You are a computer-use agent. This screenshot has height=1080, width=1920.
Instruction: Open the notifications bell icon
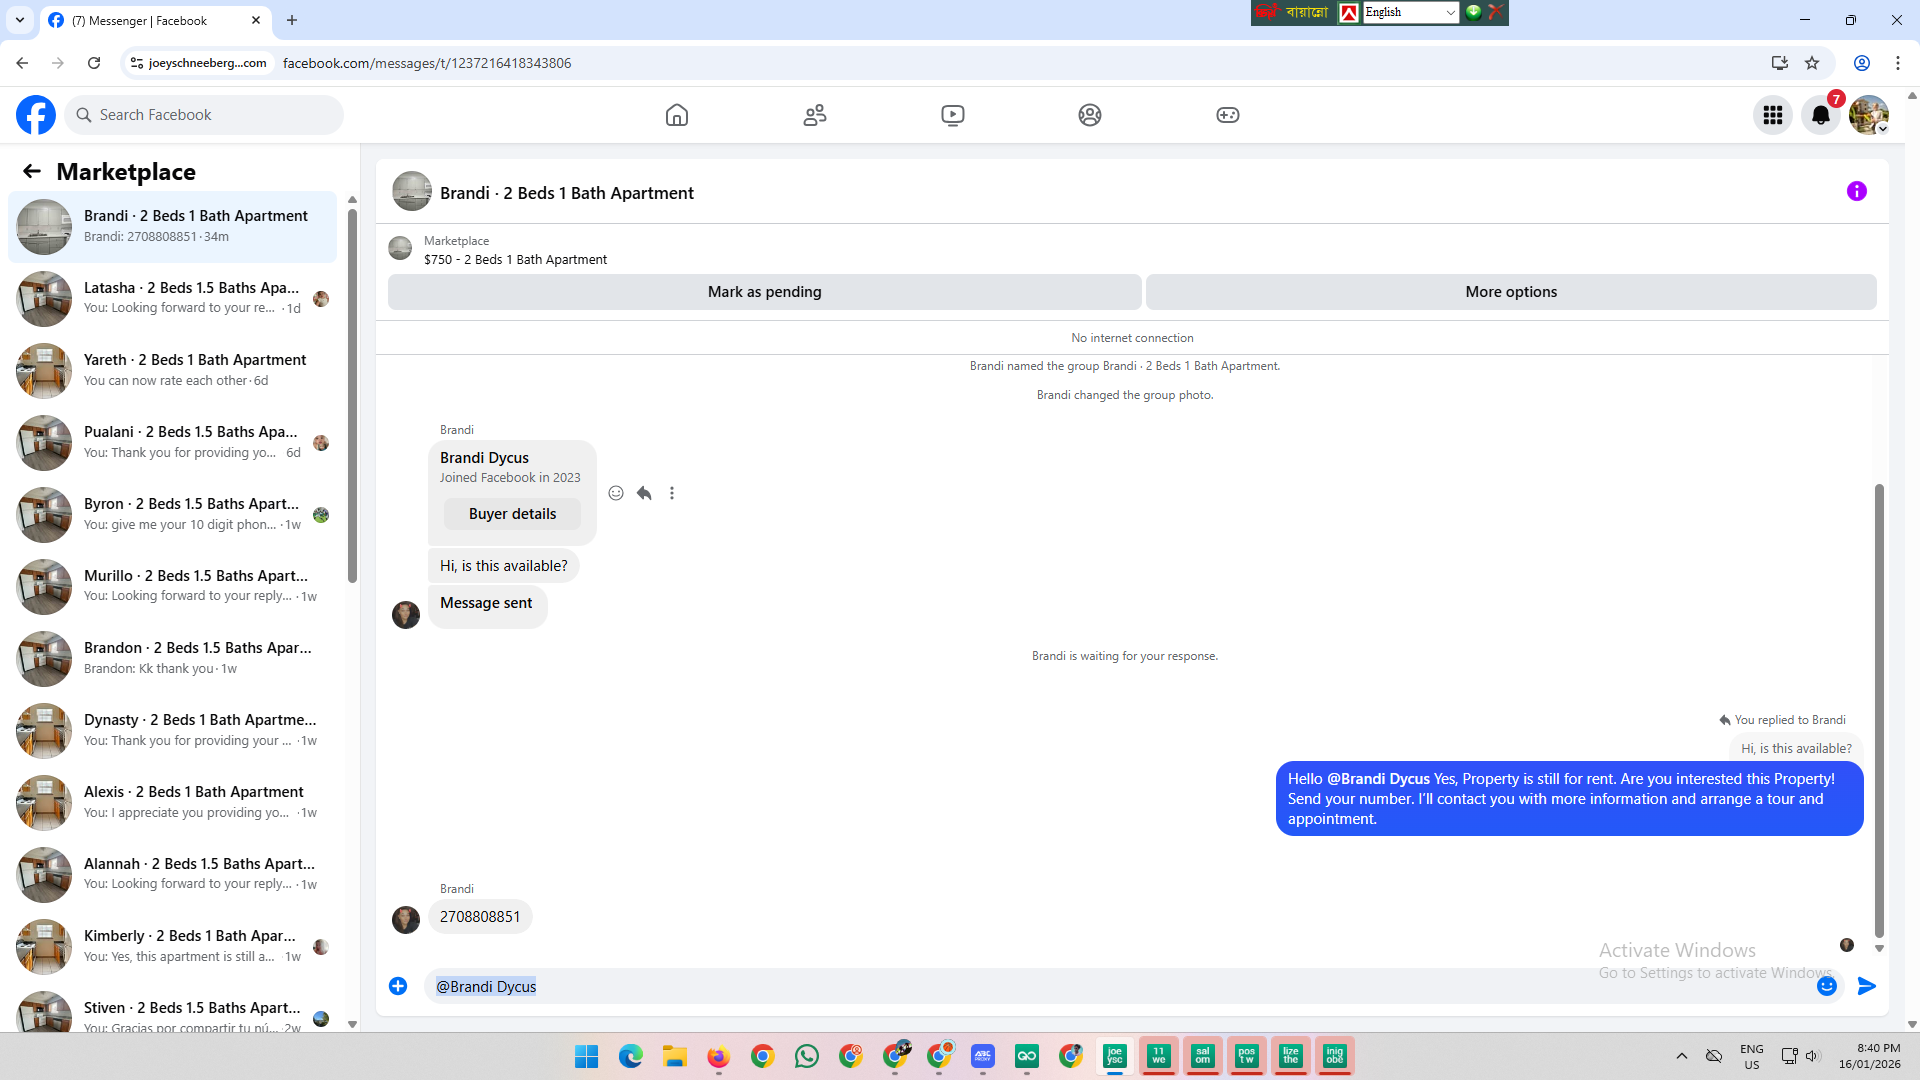1821,115
